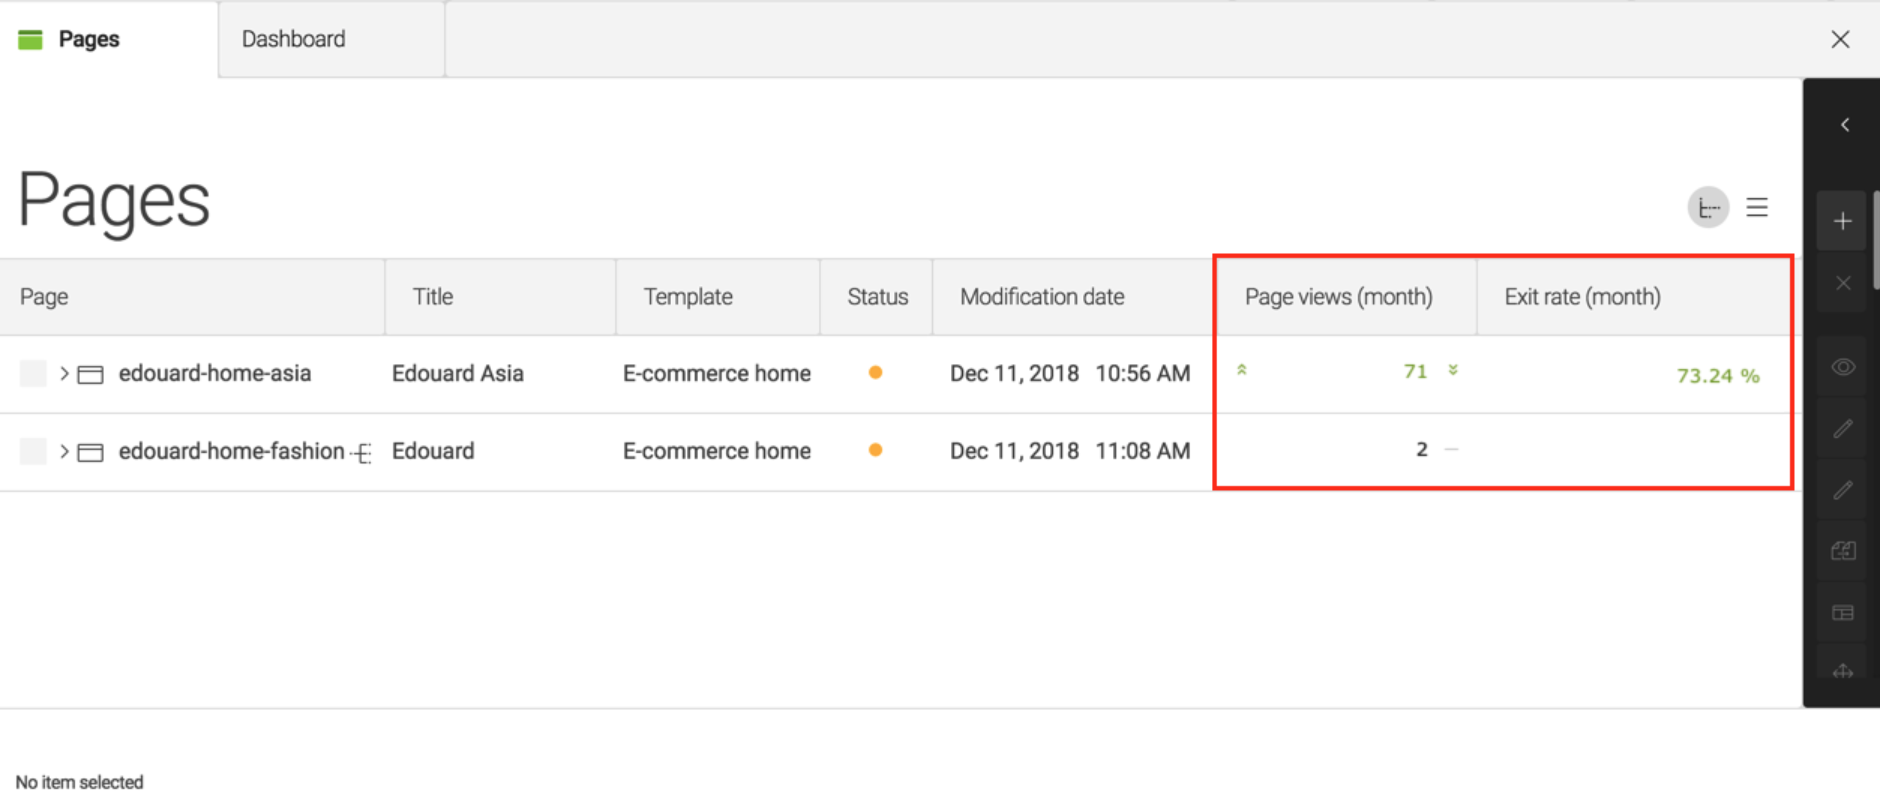Click the variant icon next to edouard-home-fashion
This screenshot has height=808, width=1880.
(362, 453)
